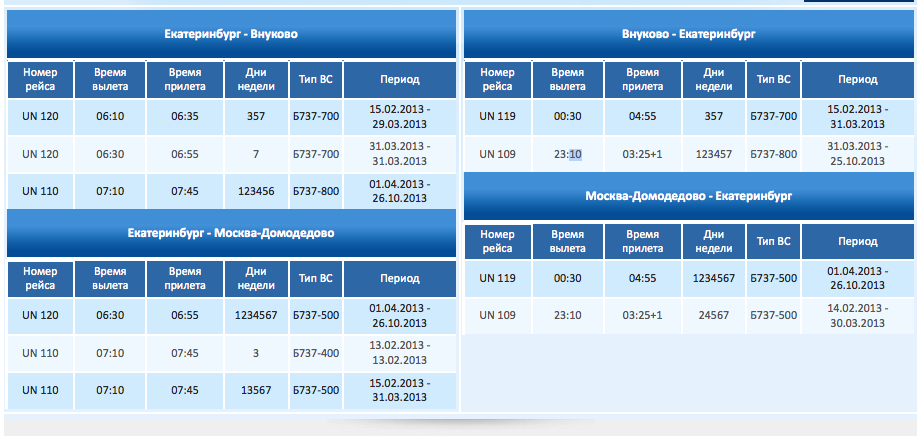Click the Екатеринбург - Москва-Домодедово section header
The width and height of the screenshot is (919, 436).
(231, 233)
